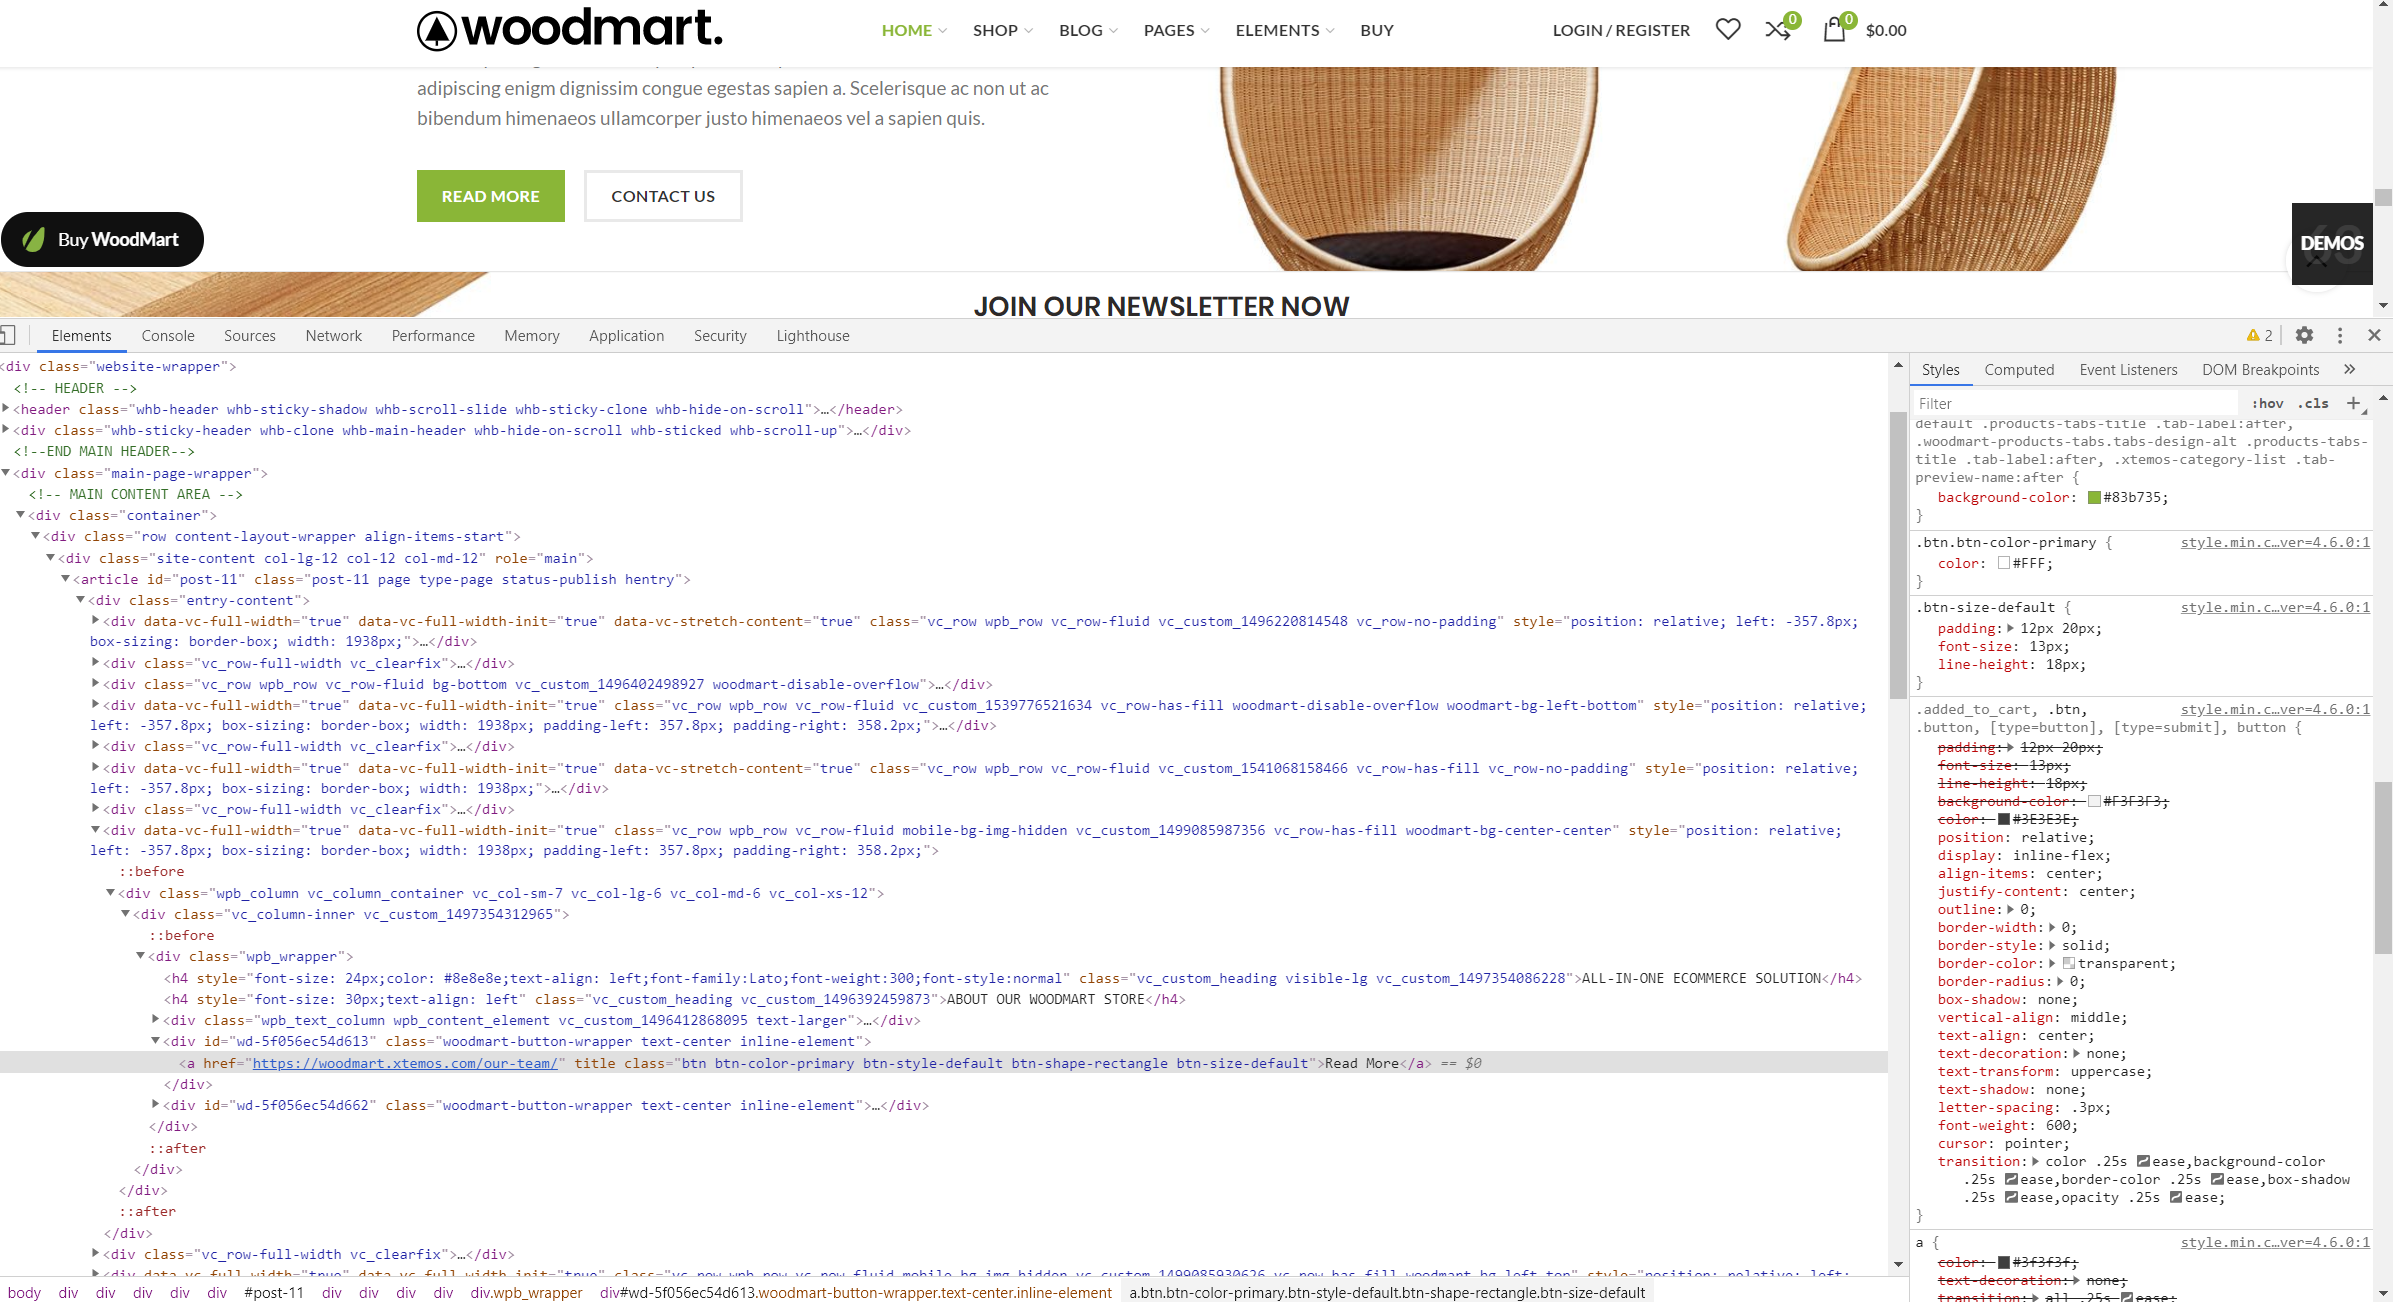Open the DevTools three-dot customize menu
The width and height of the screenshot is (2393, 1302).
(2339, 335)
